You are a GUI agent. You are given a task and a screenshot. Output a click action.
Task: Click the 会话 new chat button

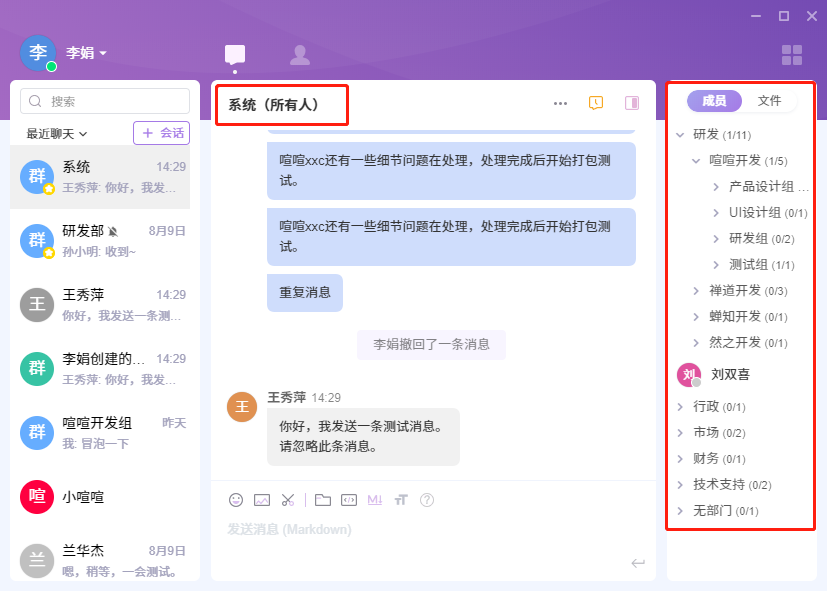click(x=161, y=133)
